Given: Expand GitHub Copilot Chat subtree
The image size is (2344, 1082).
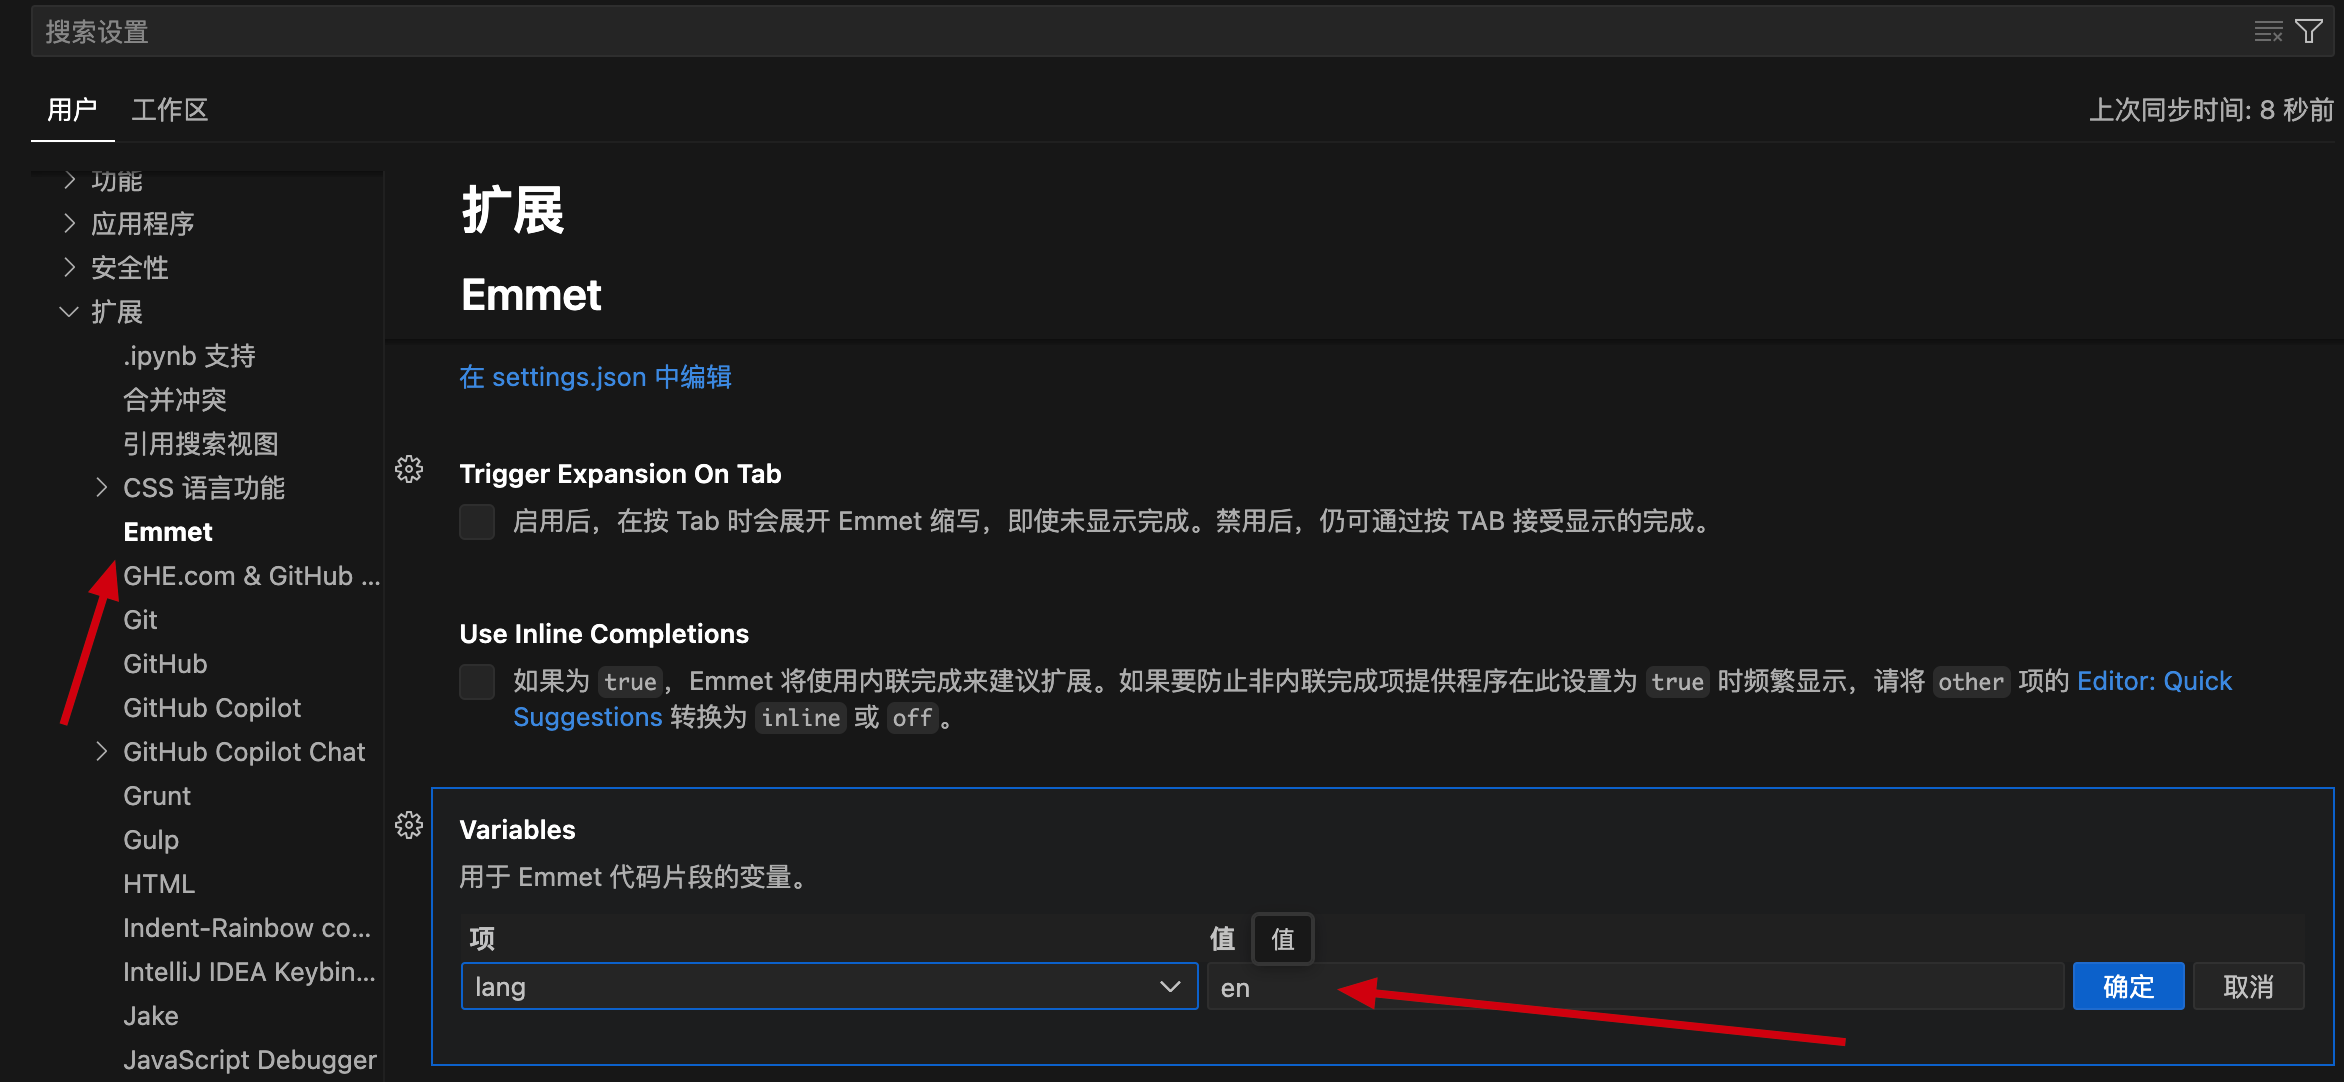Looking at the screenshot, I should tap(102, 751).
